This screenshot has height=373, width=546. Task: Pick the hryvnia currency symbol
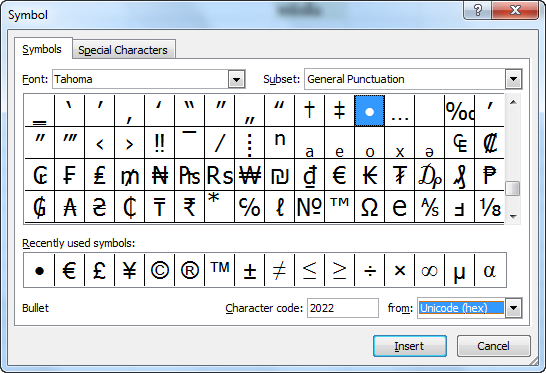pos(100,207)
